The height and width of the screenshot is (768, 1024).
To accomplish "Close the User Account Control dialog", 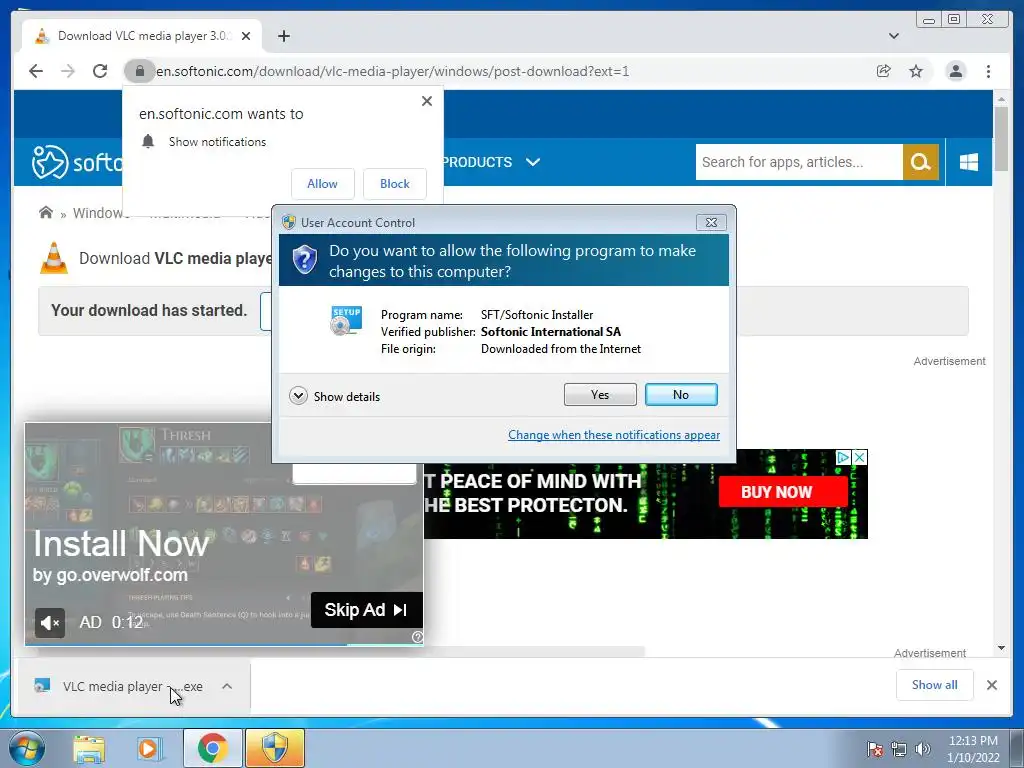I will (711, 223).
